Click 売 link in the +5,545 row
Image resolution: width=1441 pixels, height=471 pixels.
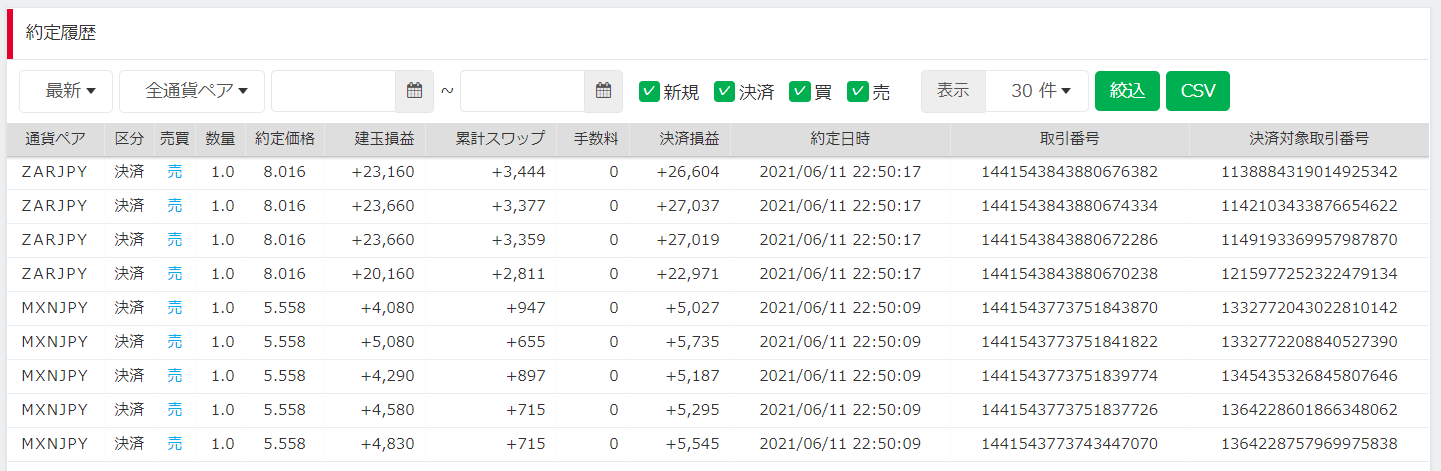tap(175, 444)
